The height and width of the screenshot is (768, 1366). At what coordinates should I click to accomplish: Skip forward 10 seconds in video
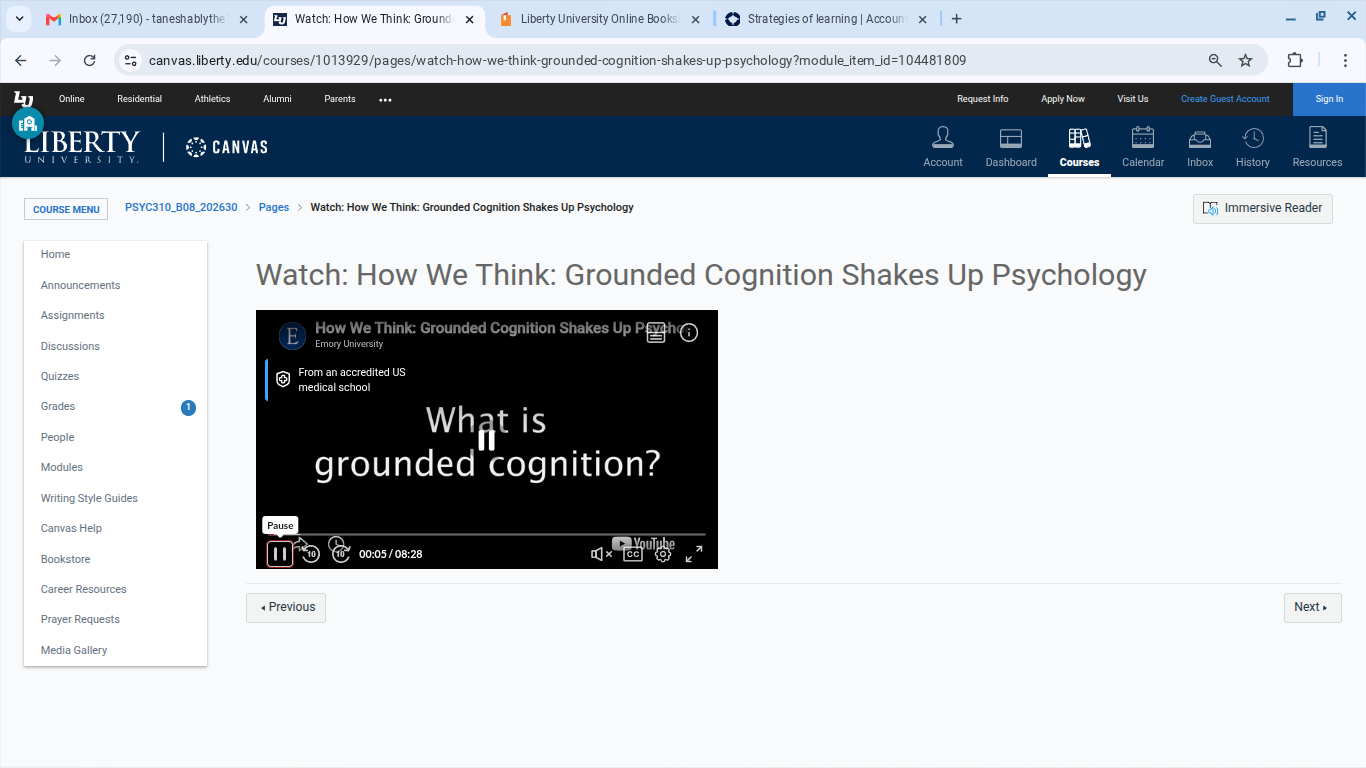tap(340, 553)
